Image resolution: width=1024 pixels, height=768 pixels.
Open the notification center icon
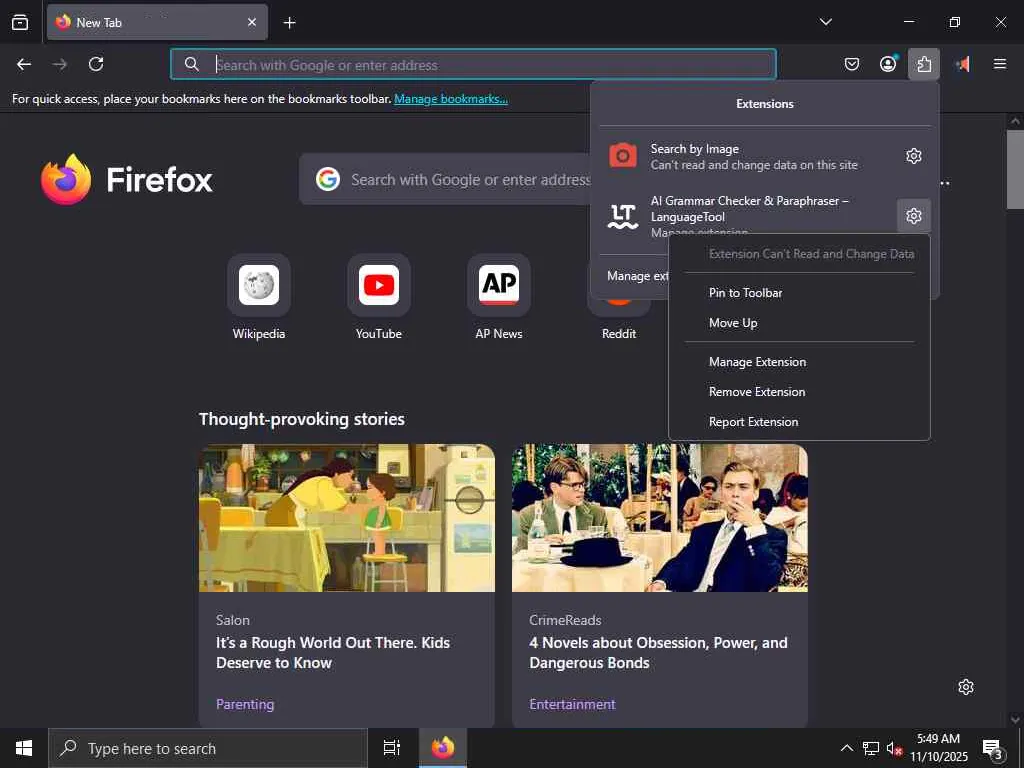click(x=993, y=748)
